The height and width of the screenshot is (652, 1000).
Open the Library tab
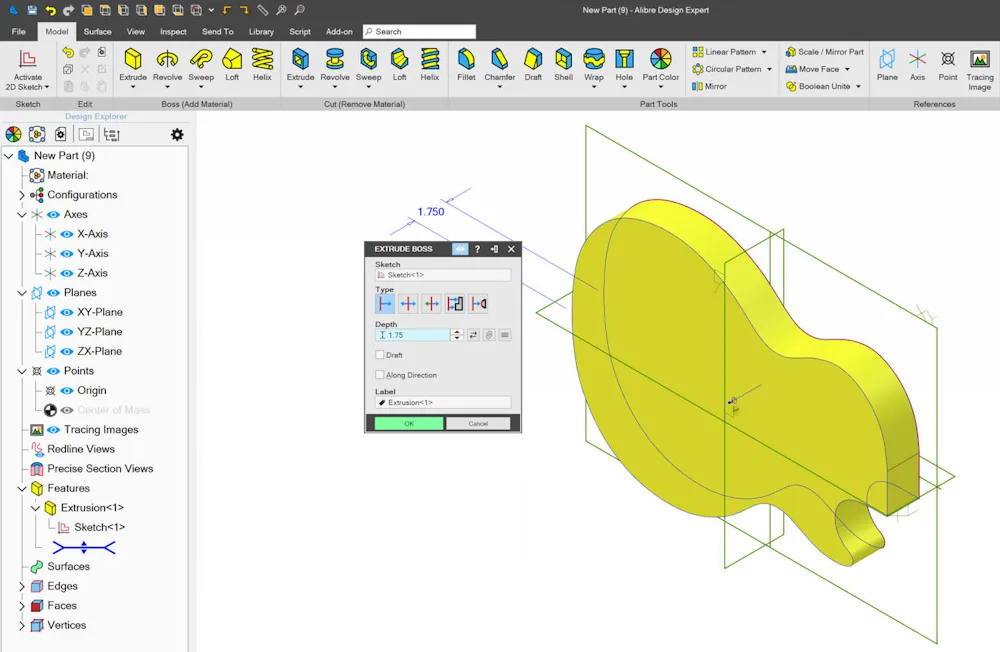[x=261, y=31]
